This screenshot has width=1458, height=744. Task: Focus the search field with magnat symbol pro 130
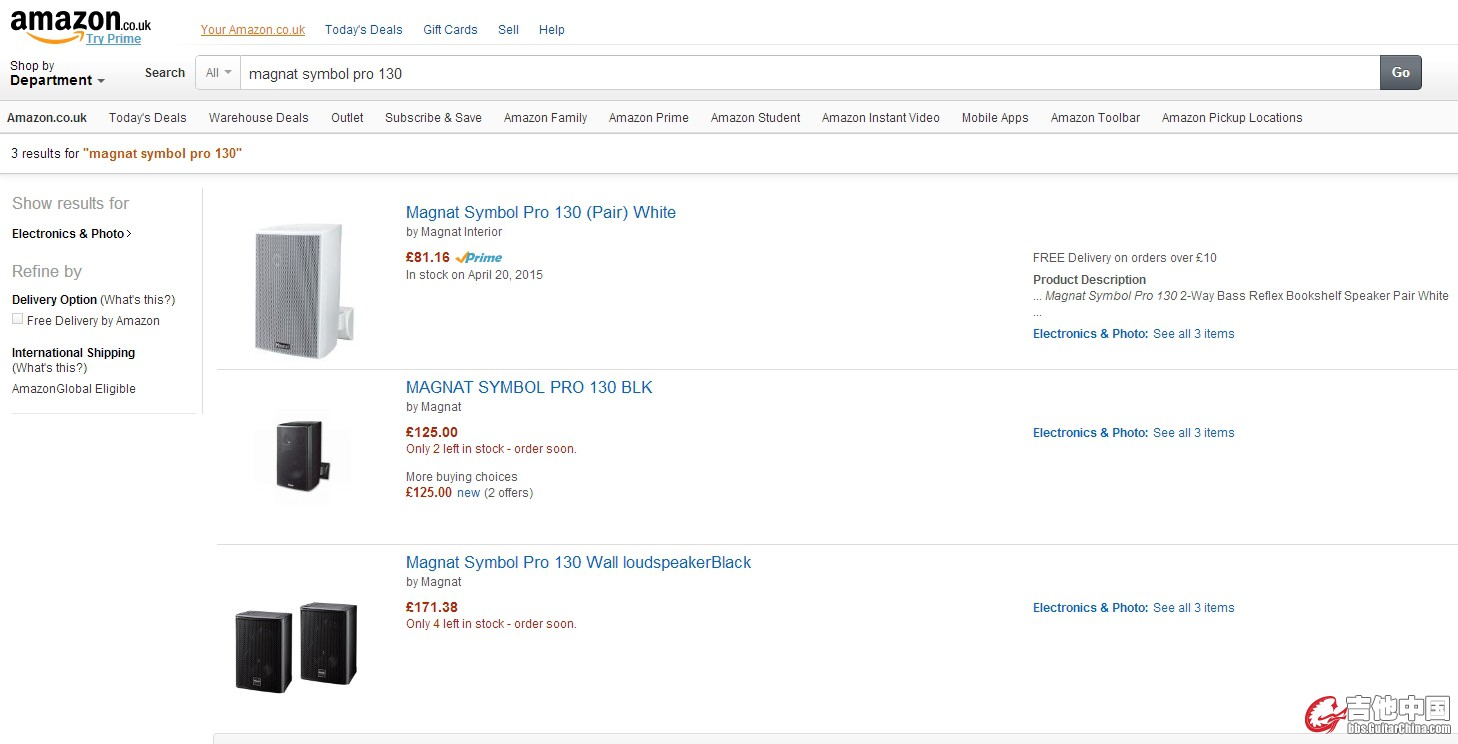pyautogui.click(x=810, y=73)
